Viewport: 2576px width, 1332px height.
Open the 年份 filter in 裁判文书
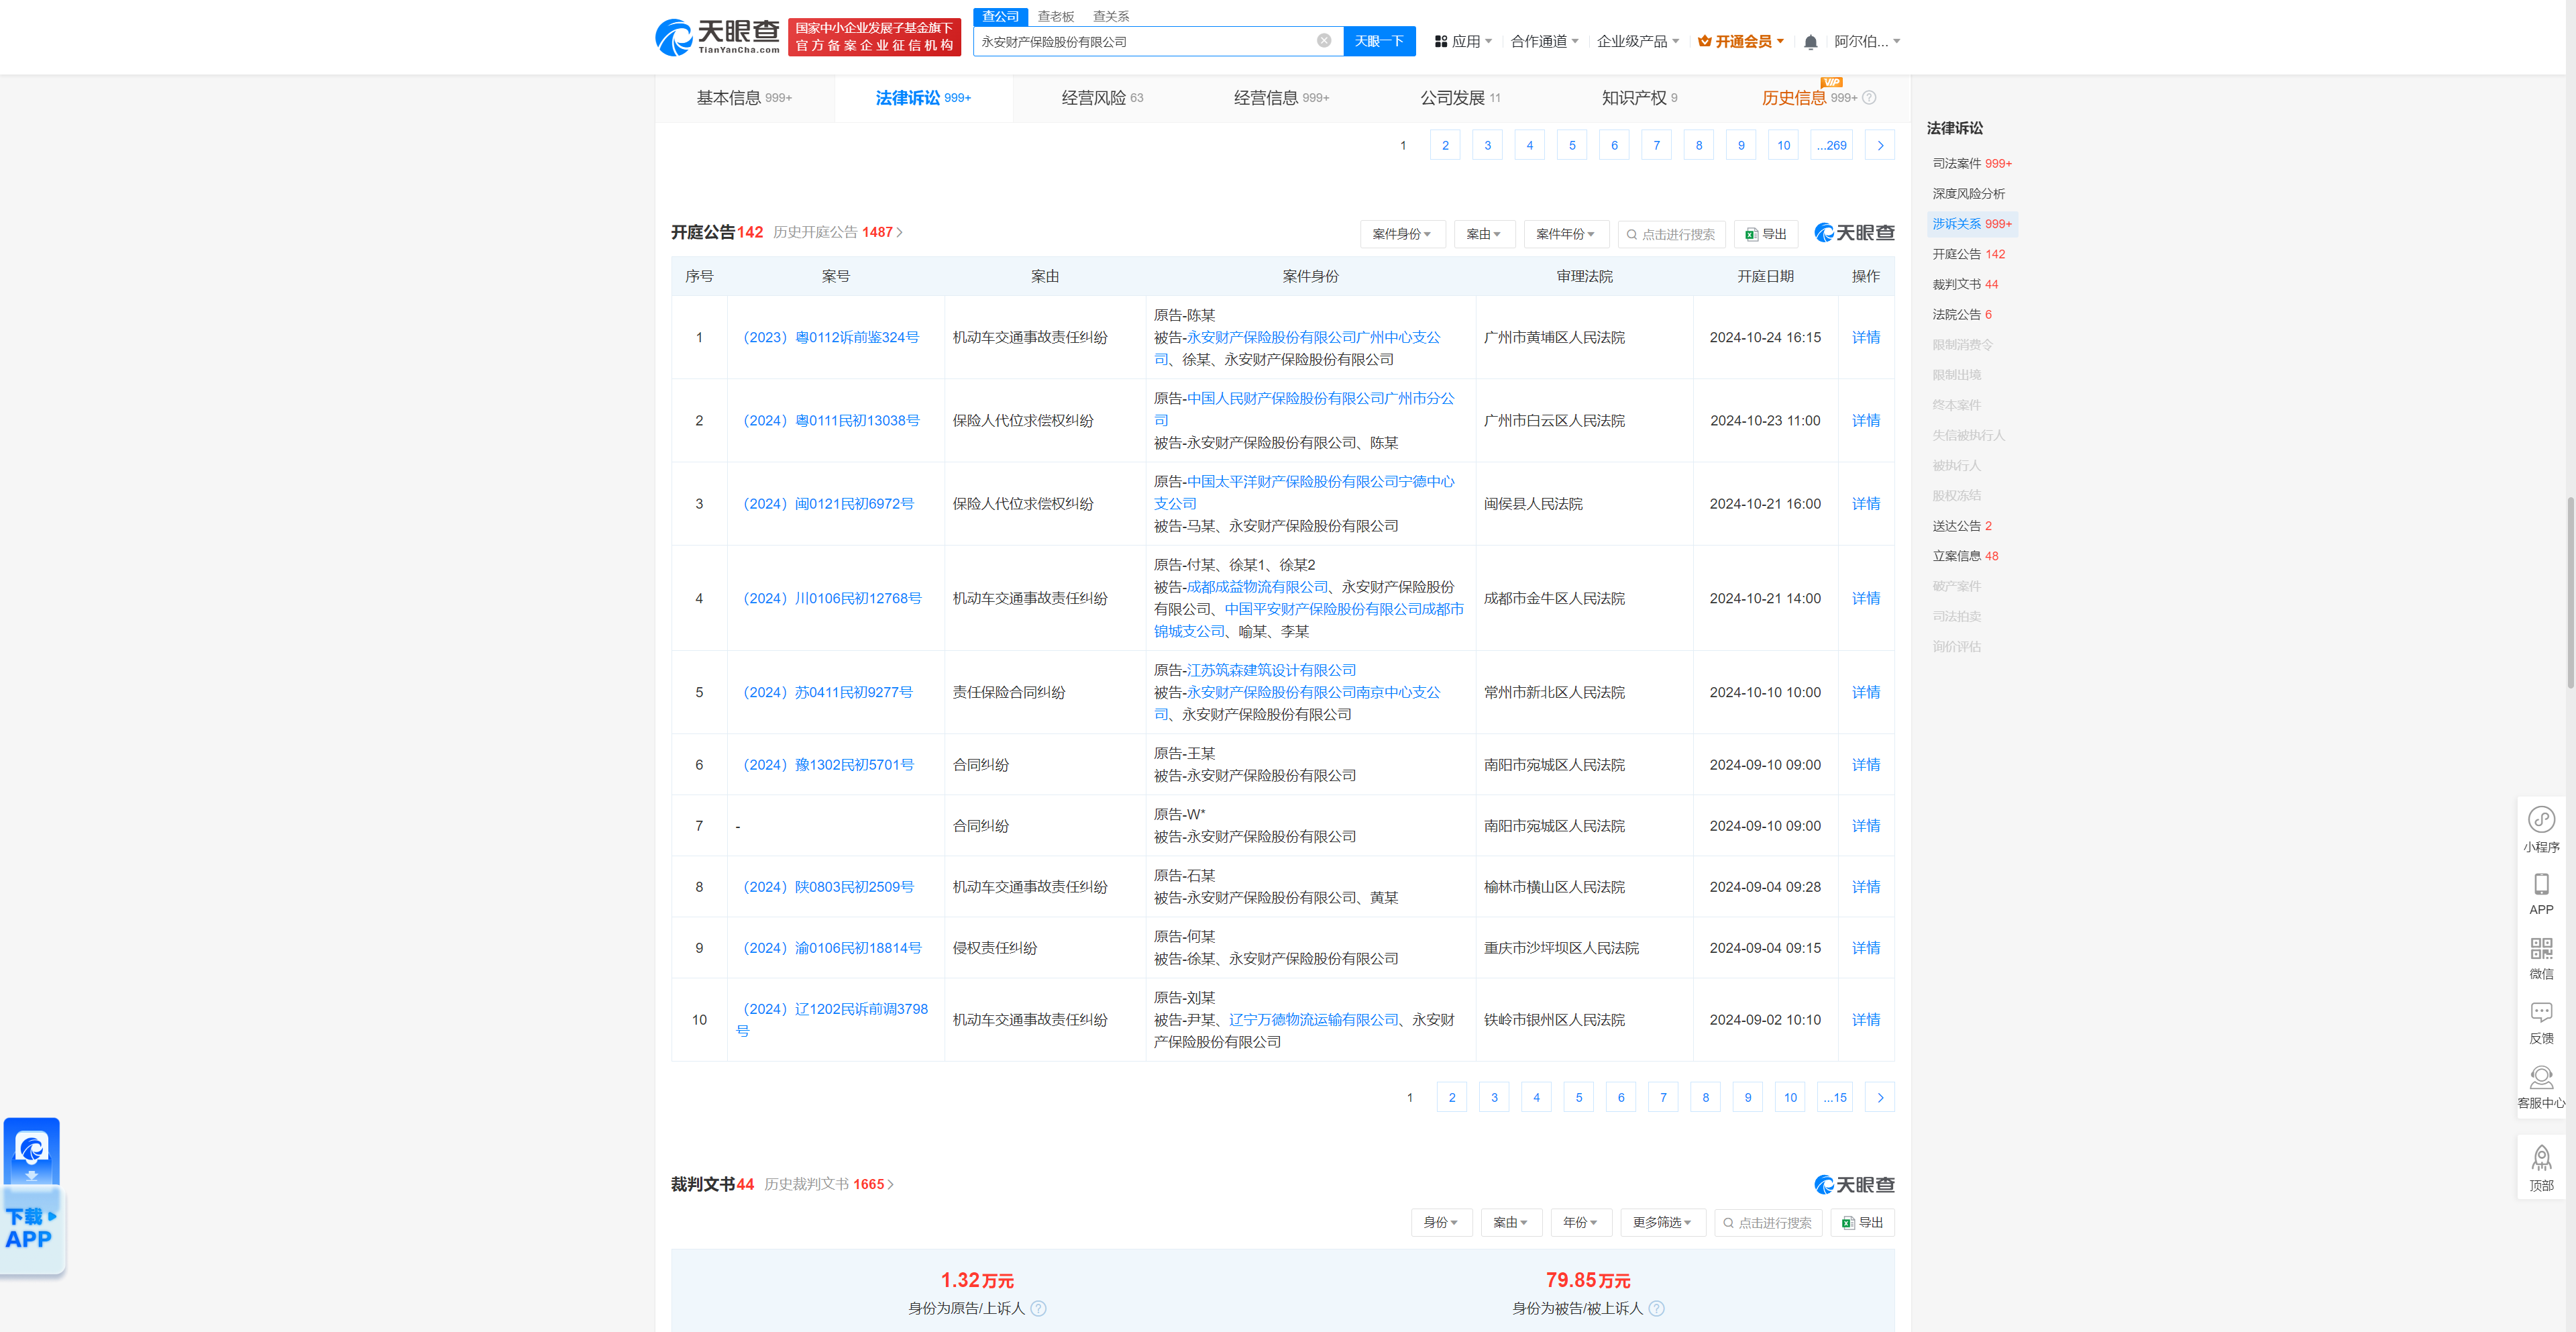pos(1580,1223)
